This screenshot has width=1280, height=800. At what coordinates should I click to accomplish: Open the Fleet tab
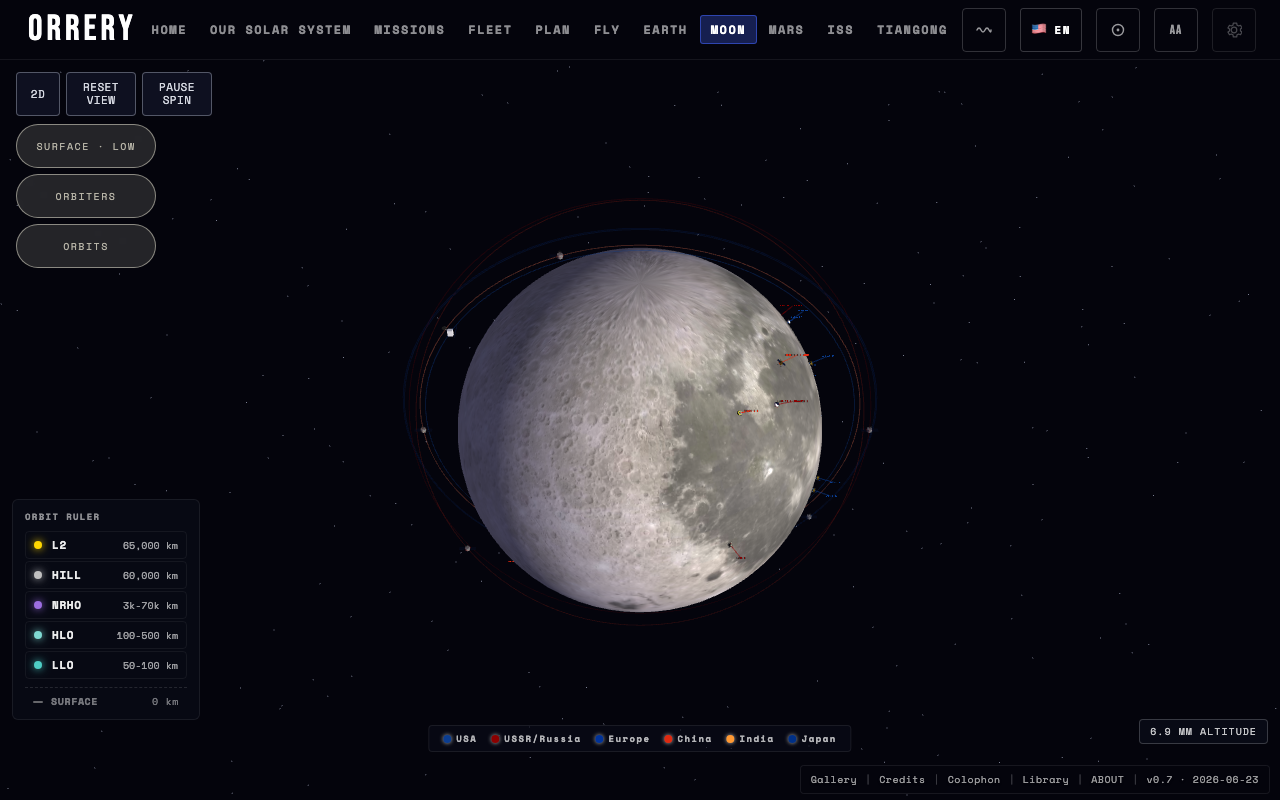pyautogui.click(x=490, y=30)
